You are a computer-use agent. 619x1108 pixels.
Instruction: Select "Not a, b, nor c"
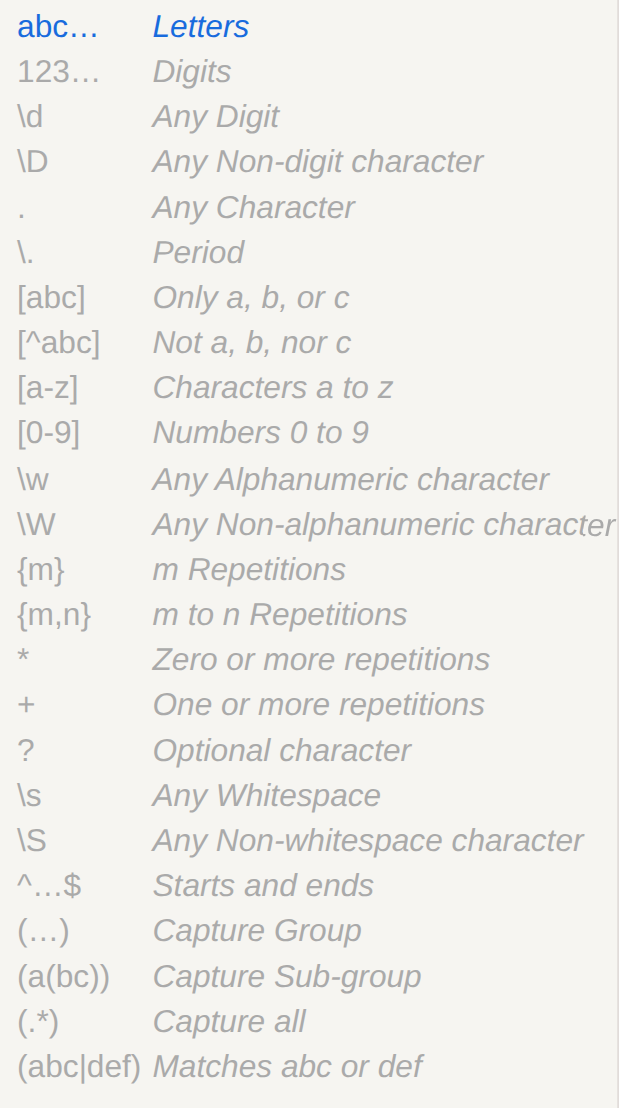tap(251, 343)
